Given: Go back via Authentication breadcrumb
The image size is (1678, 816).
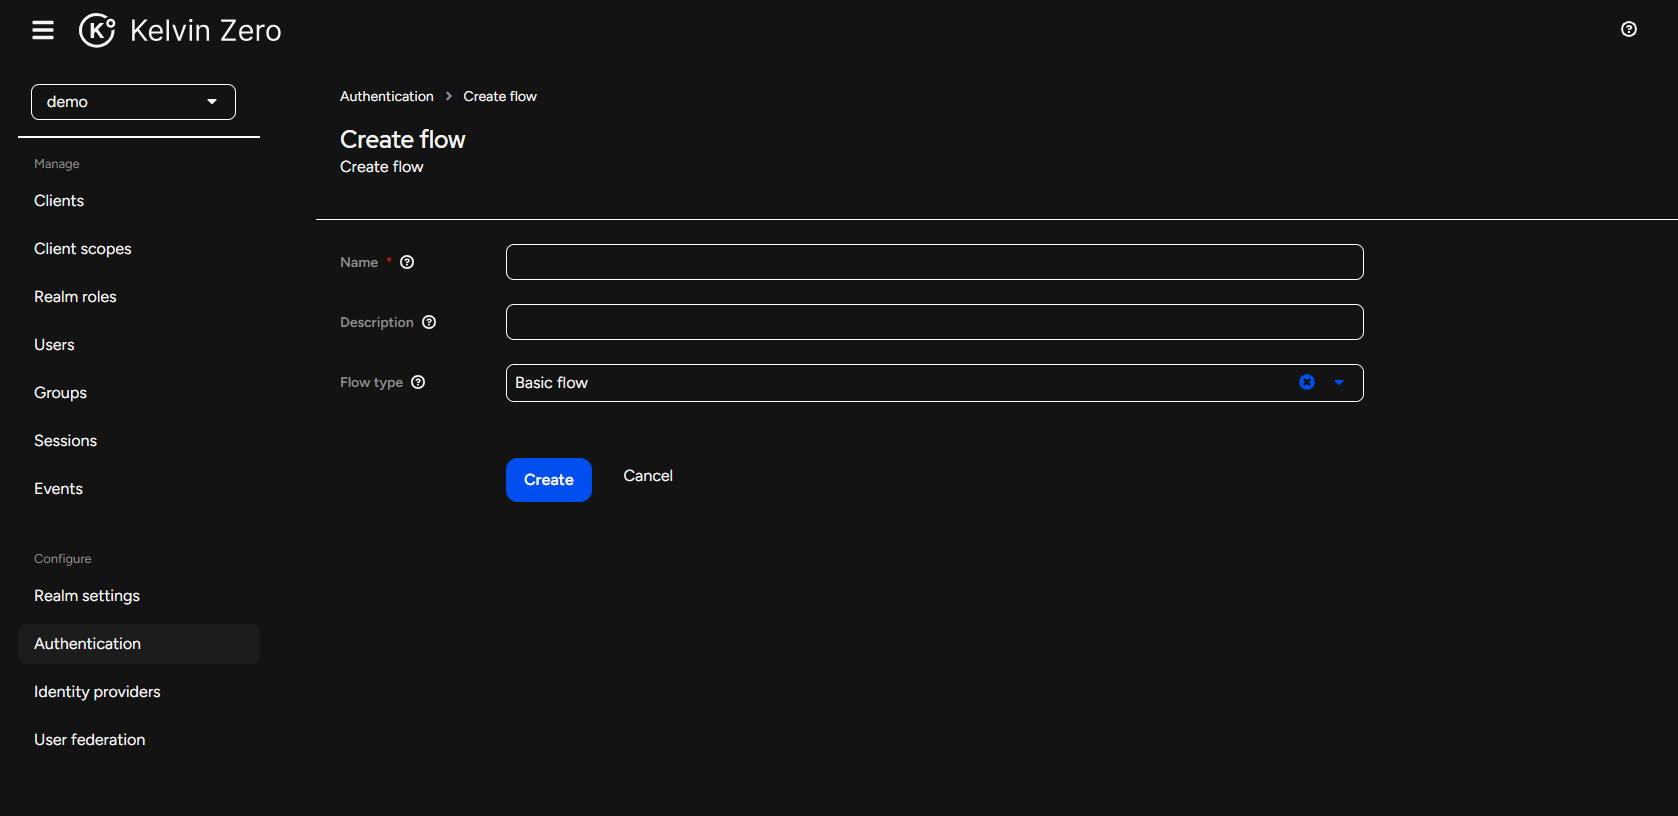Looking at the screenshot, I should click(x=387, y=96).
